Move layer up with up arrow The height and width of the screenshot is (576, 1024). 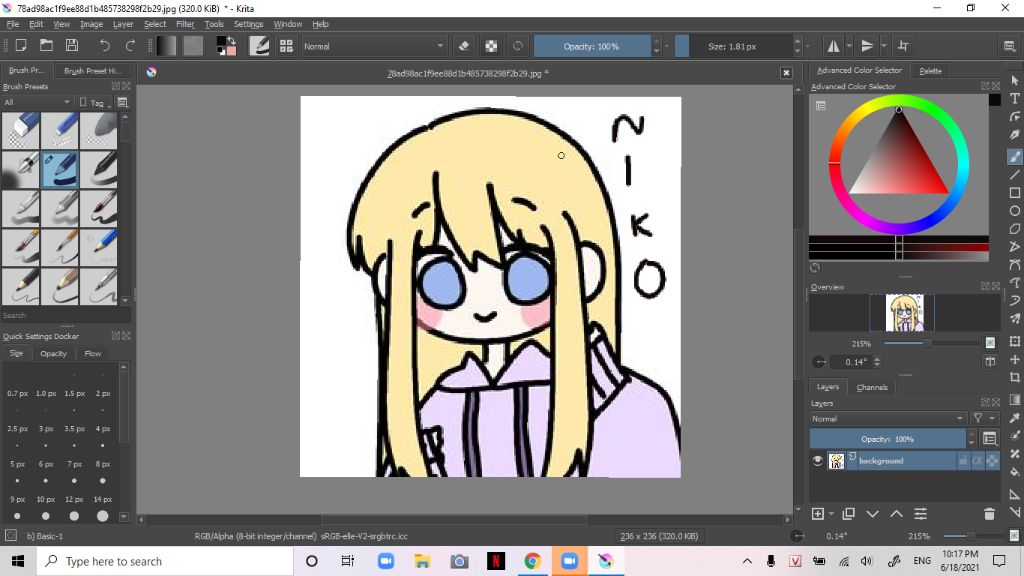point(897,514)
